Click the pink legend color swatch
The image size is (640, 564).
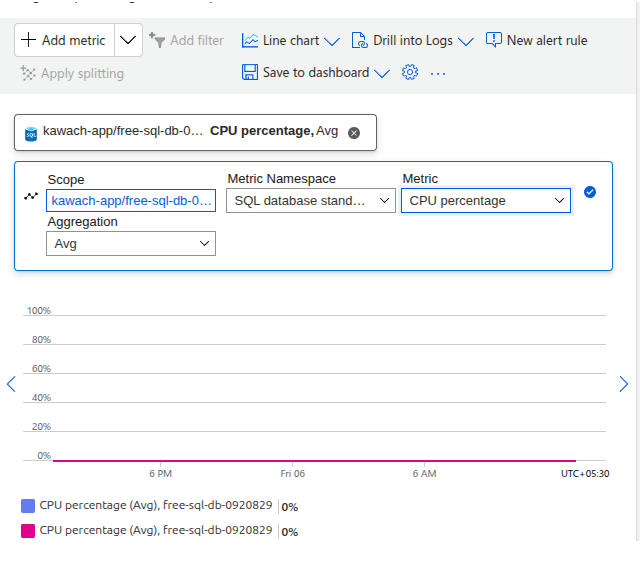coord(28,531)
